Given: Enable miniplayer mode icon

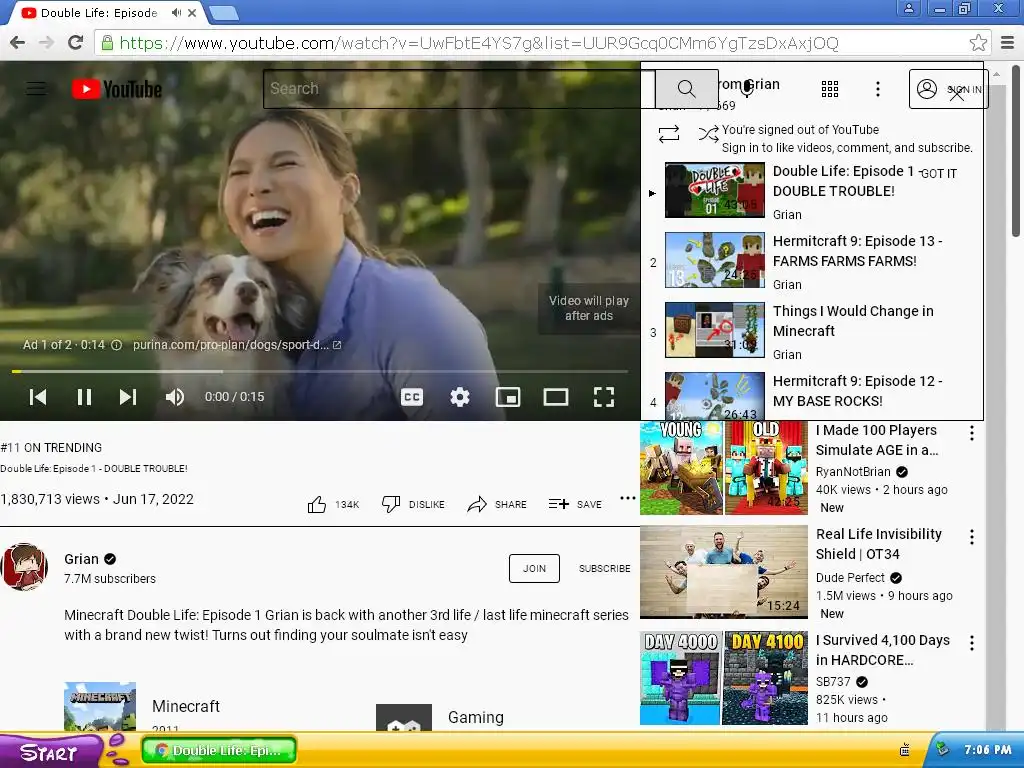Looking at the screenshot, I should 507,397.
